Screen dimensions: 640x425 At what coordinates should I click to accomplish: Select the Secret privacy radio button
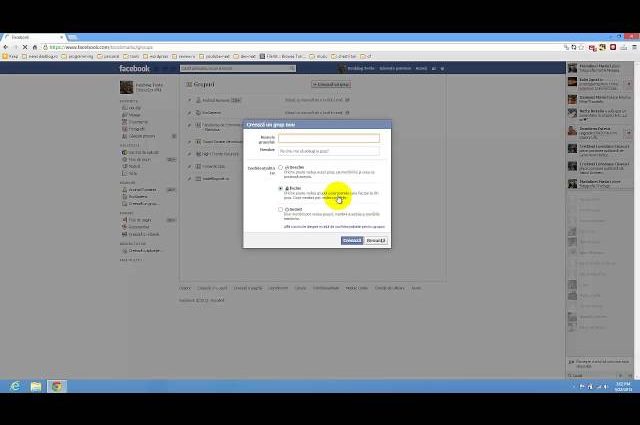280,209
